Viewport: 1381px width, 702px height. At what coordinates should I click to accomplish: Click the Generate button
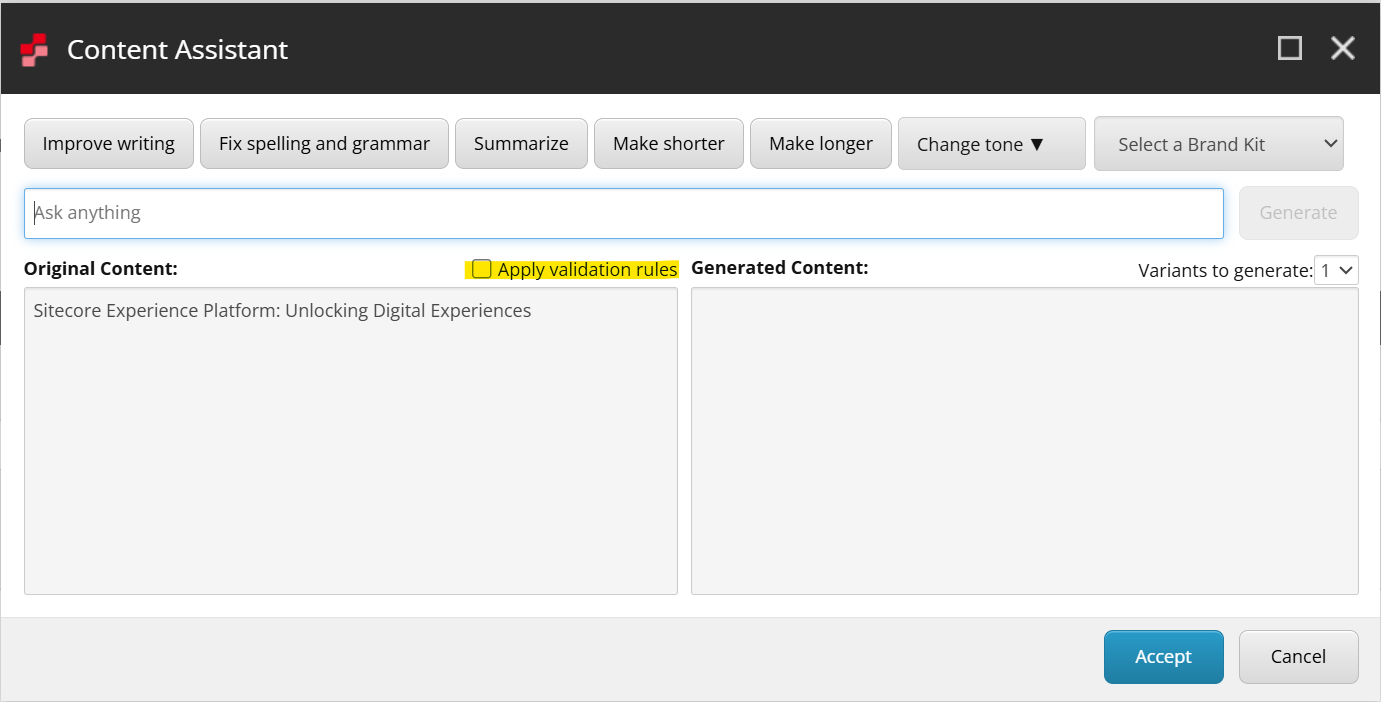tap(1297, 213)
